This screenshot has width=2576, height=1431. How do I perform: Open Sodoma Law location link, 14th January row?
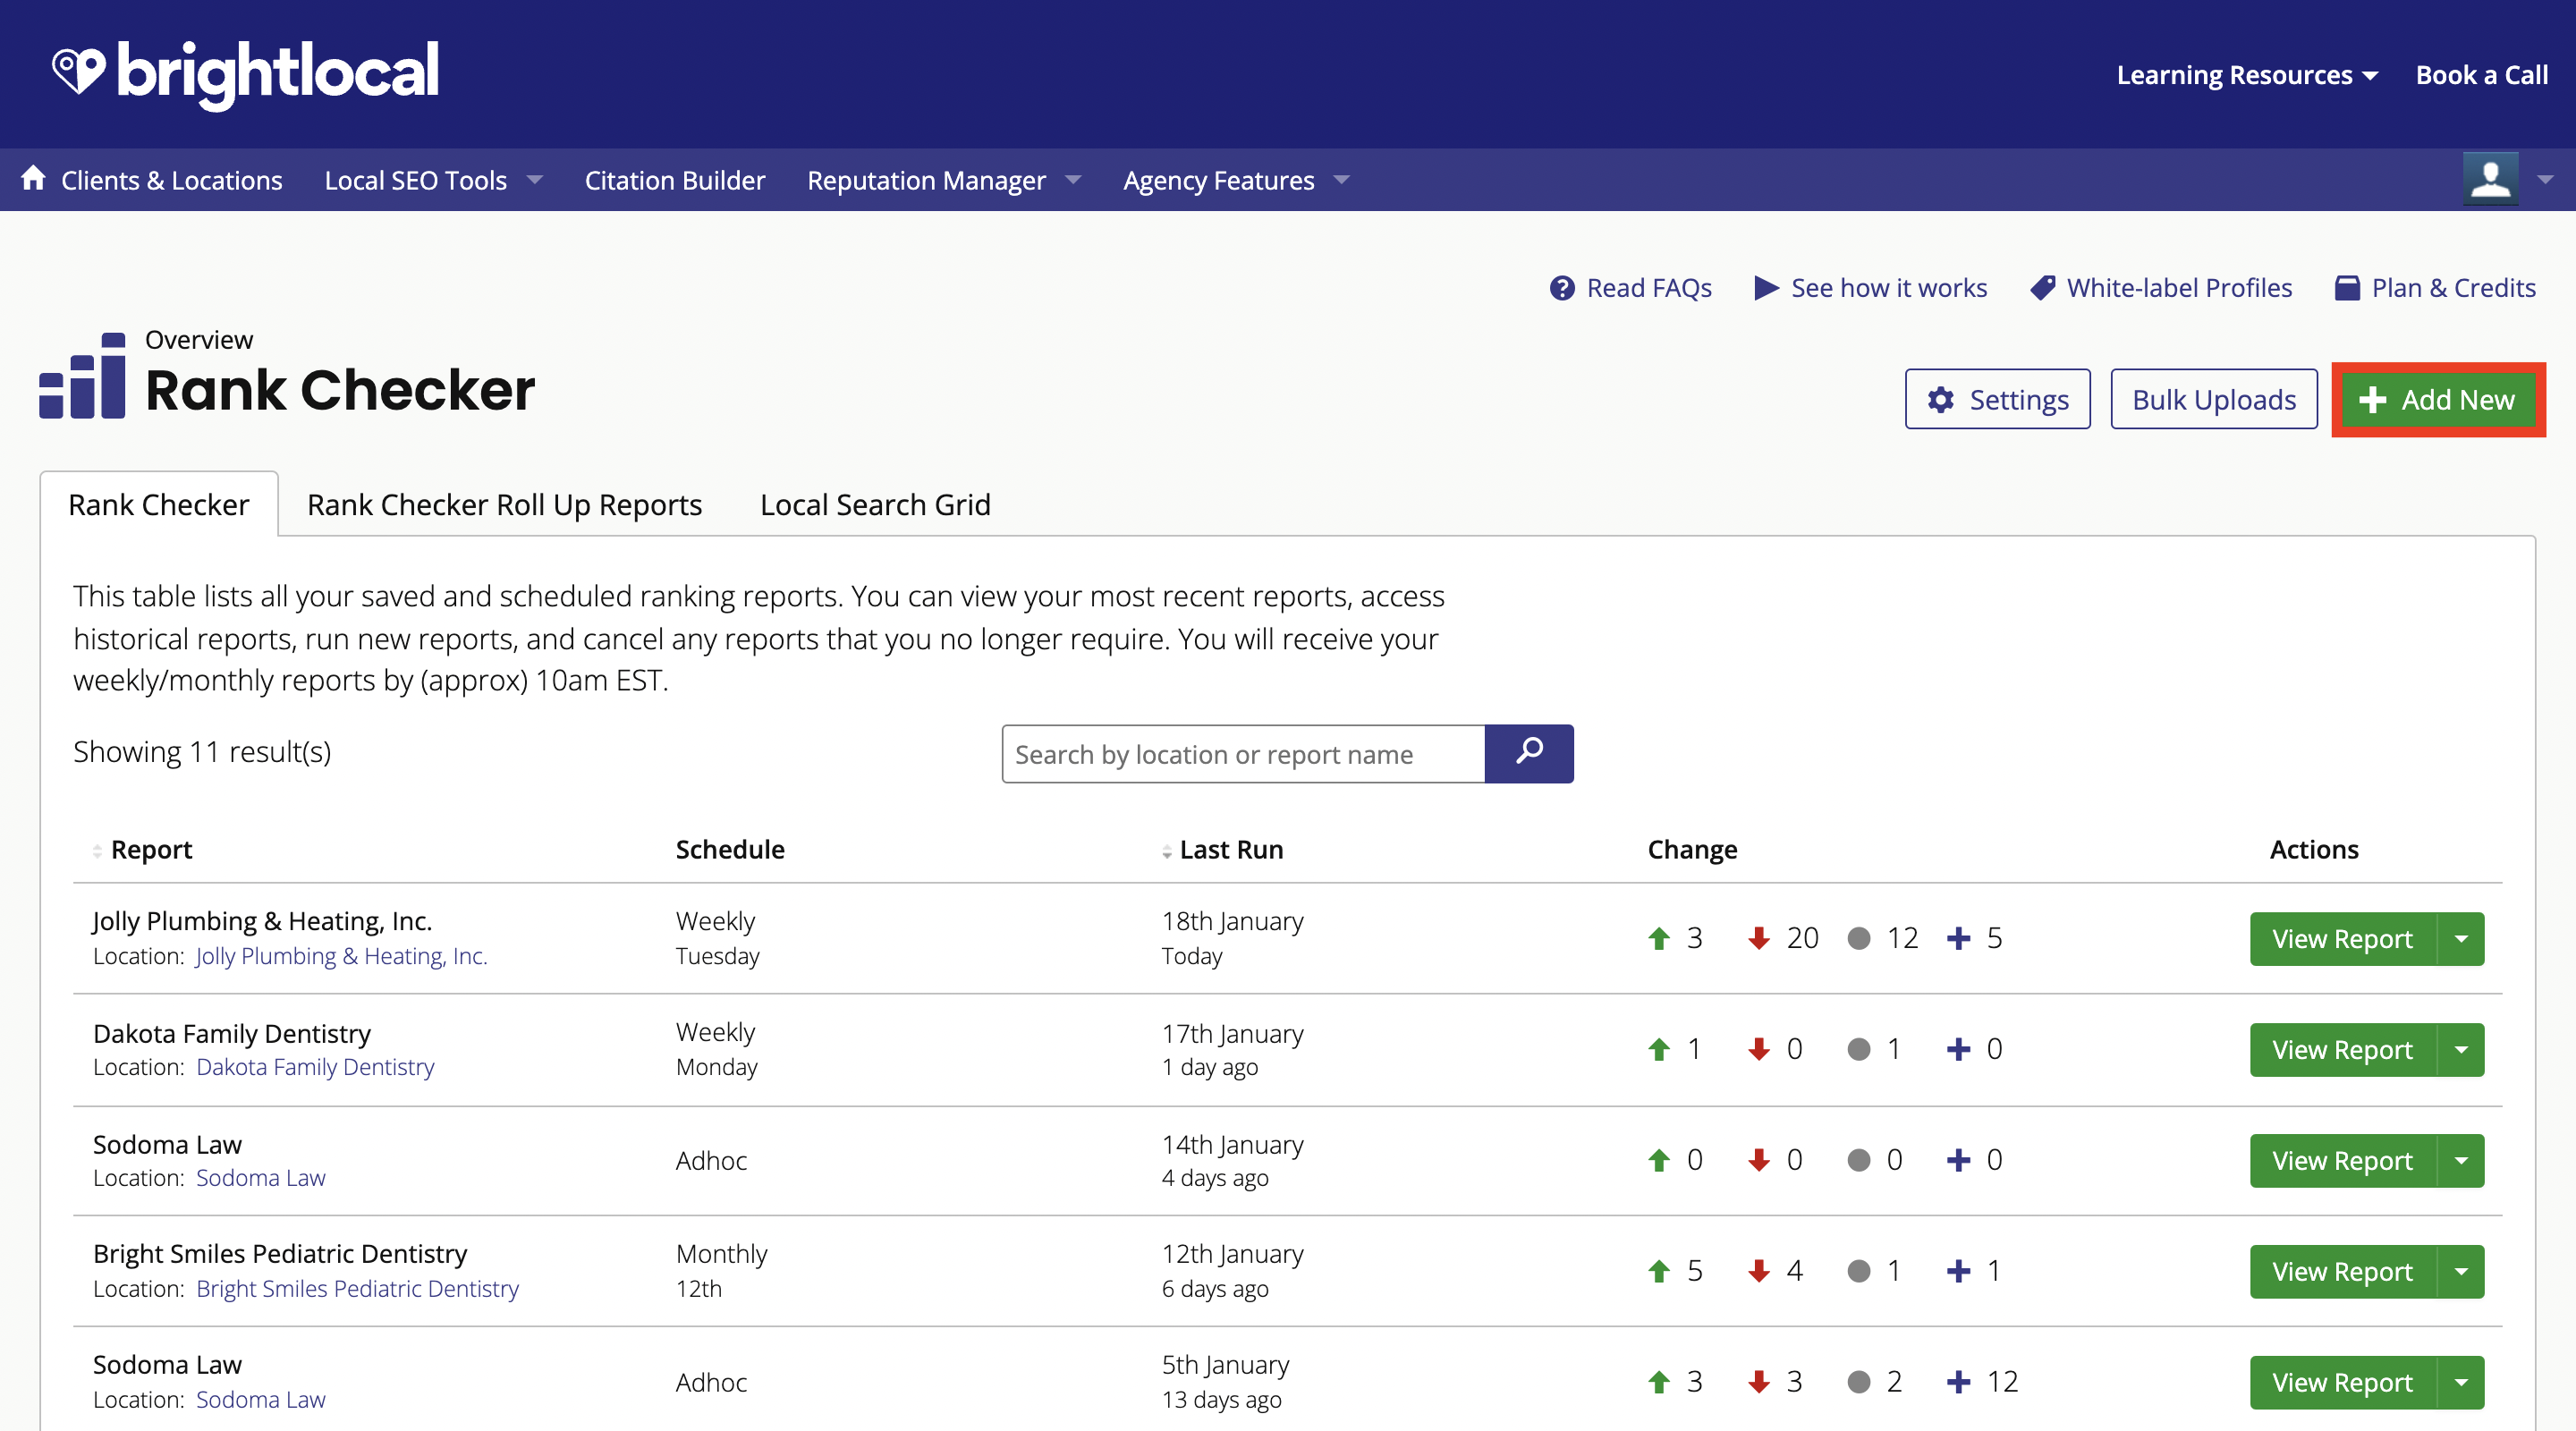[x=260, y=1178]
